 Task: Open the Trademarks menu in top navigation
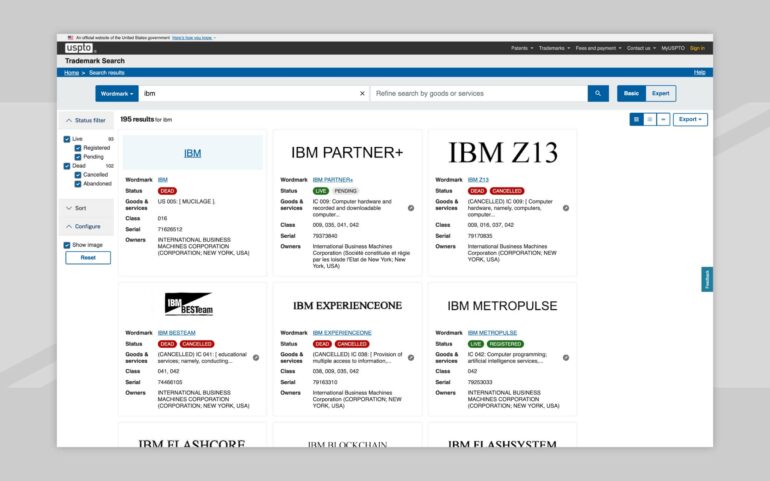point(553,48)
